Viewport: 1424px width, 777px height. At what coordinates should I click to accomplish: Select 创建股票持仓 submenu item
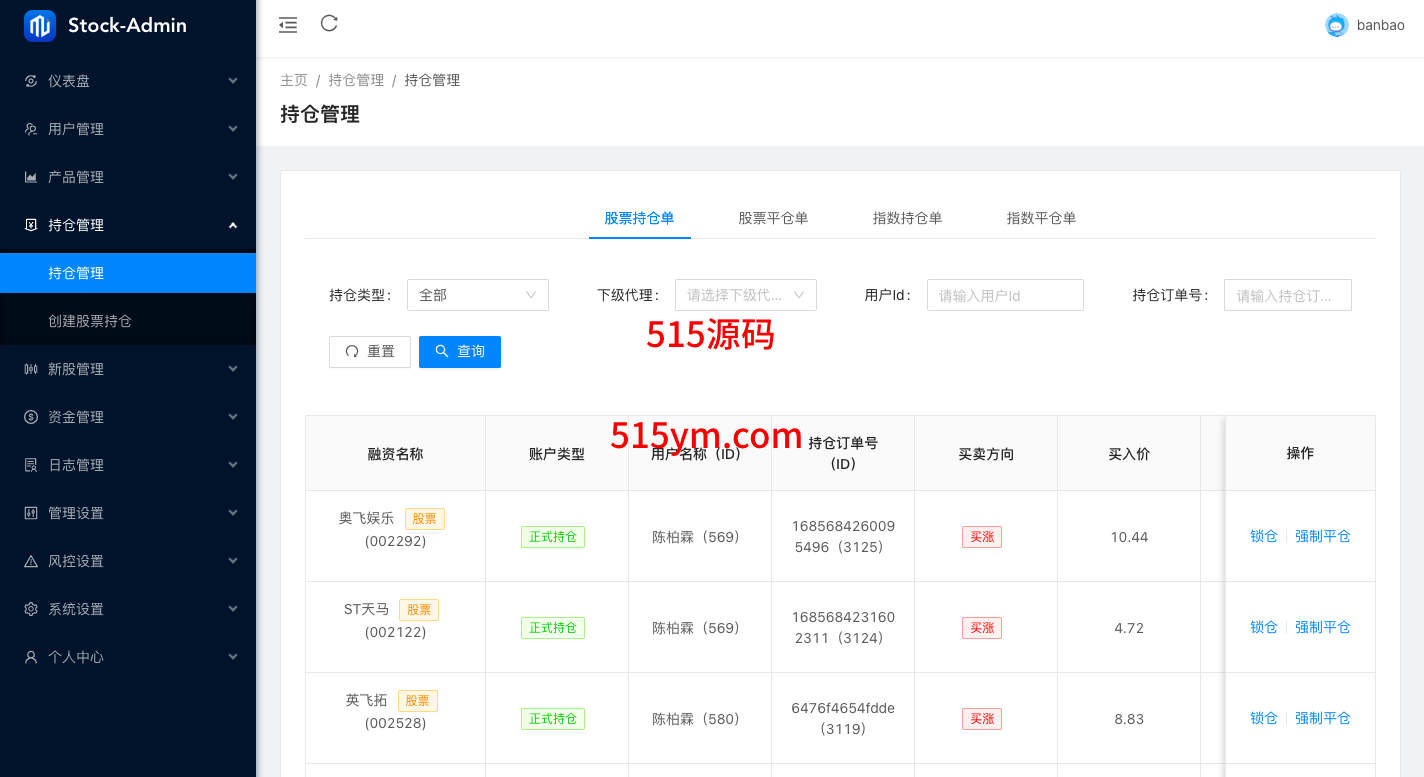tap(90, 321)
